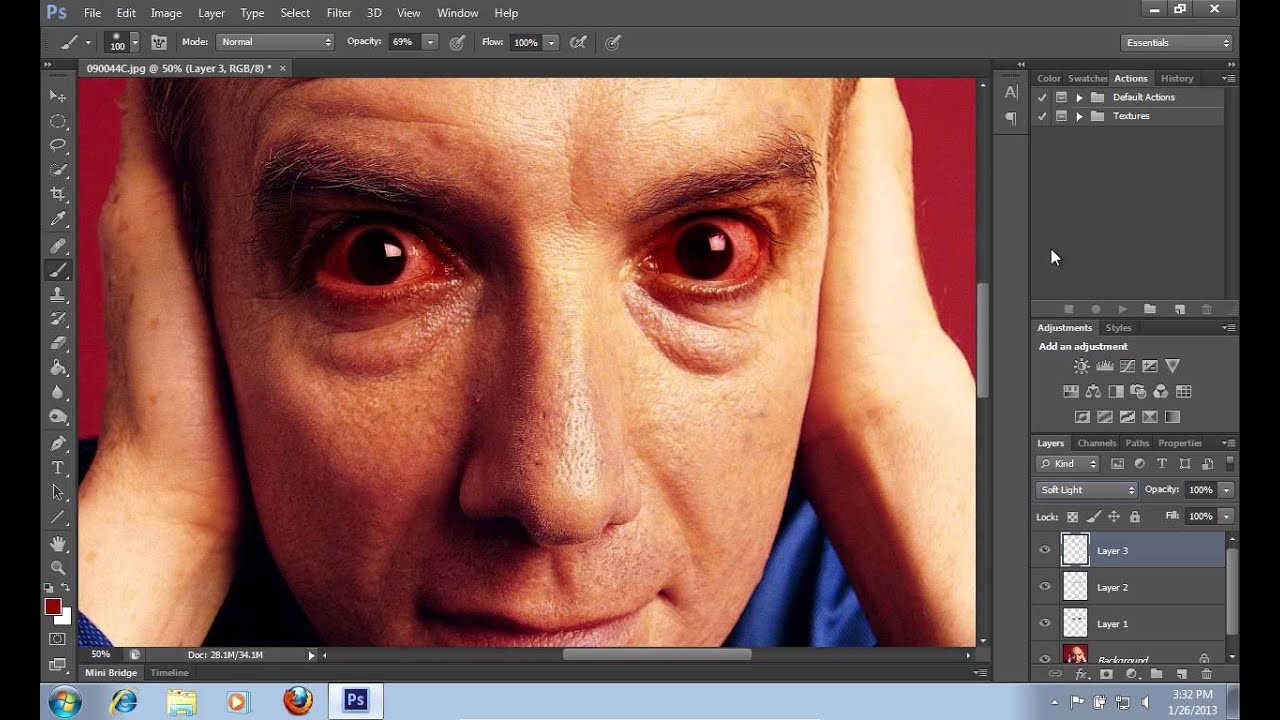This screenshot has height=720, width=1280.
Task: Select the Spot Healing Brush tool
Action: point(58,246)
